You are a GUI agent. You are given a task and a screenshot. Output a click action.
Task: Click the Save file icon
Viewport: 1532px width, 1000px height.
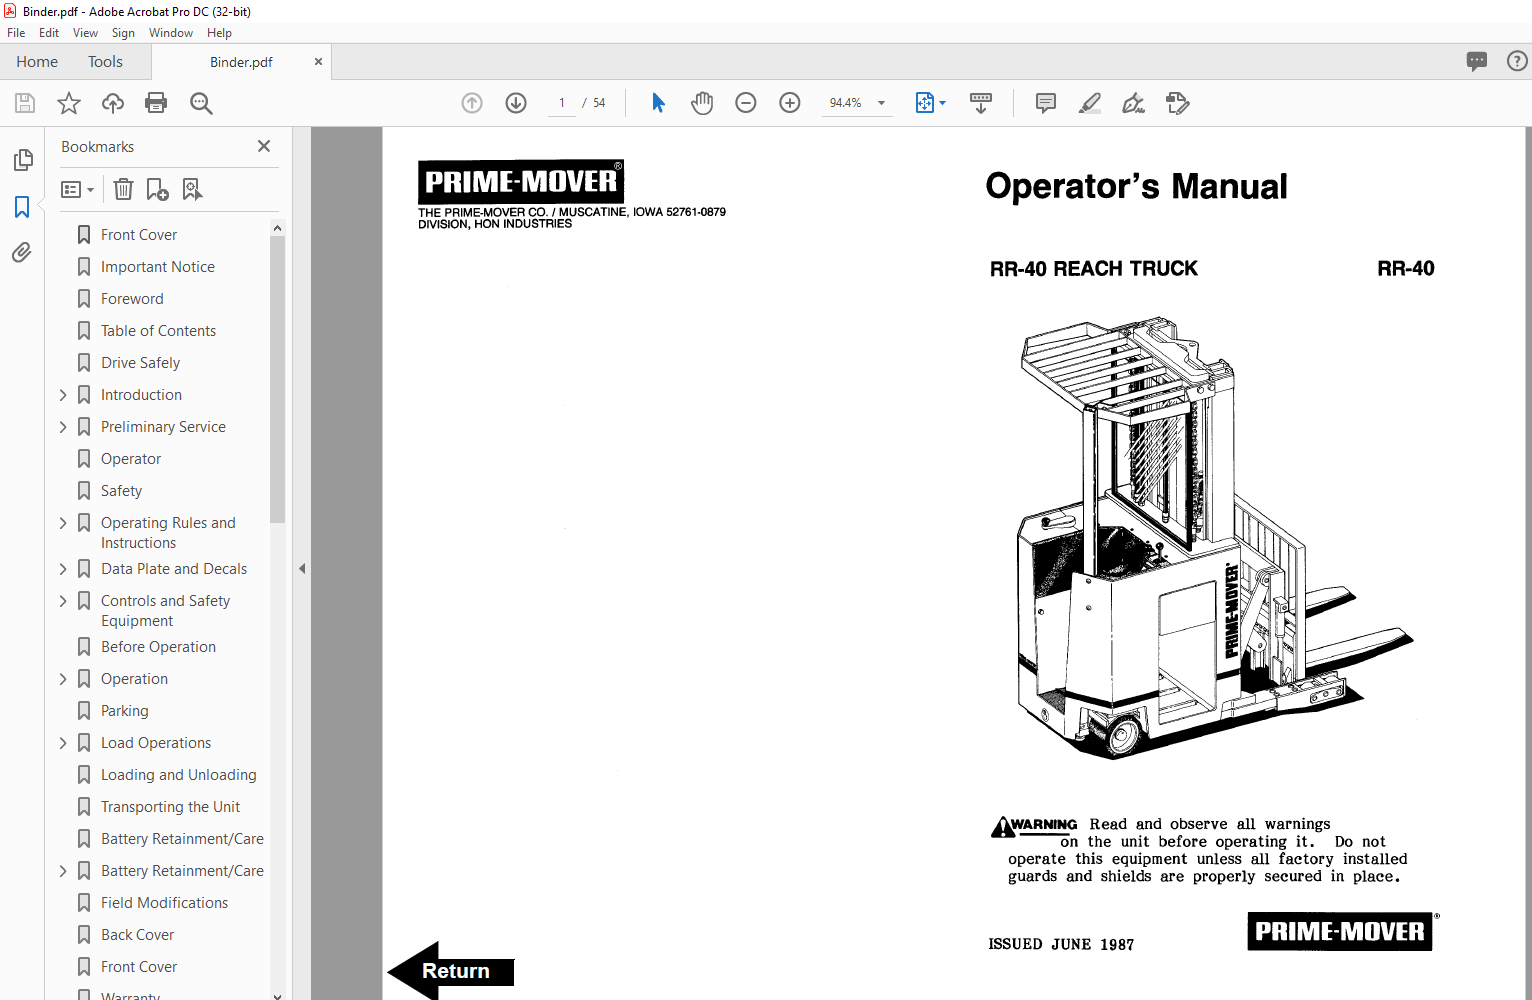[25, 103]
